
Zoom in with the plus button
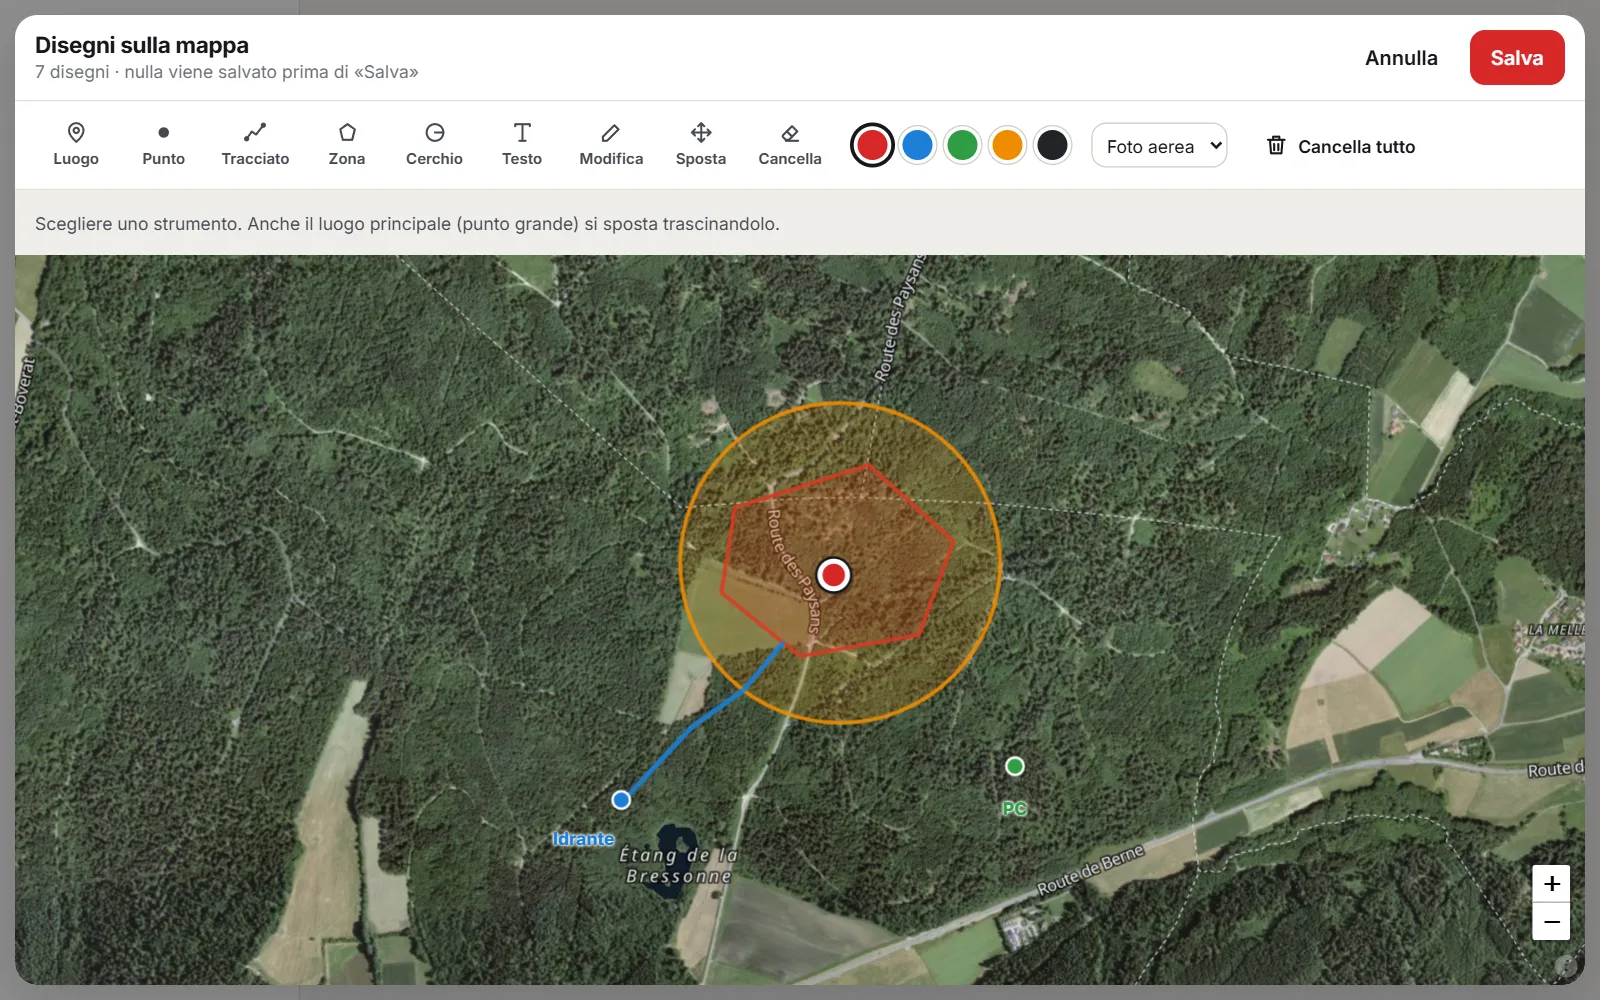[x=1551, y=884]
